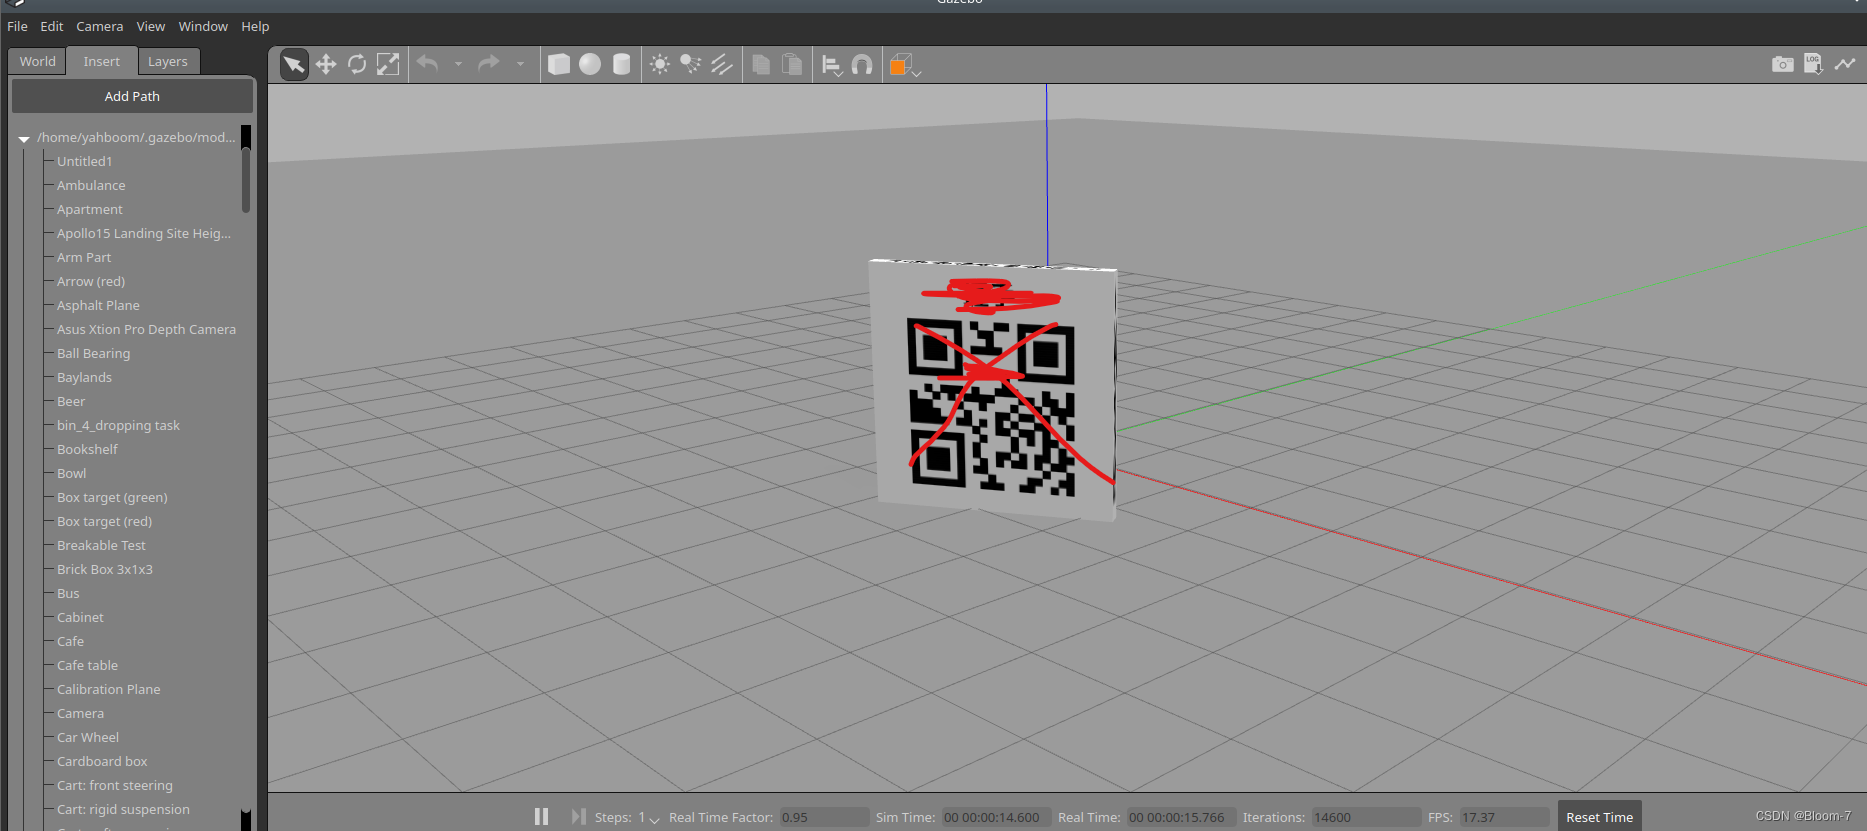1867x831 pixels.
Task: Switch to the Layers tab
Action: click(167, 61)
